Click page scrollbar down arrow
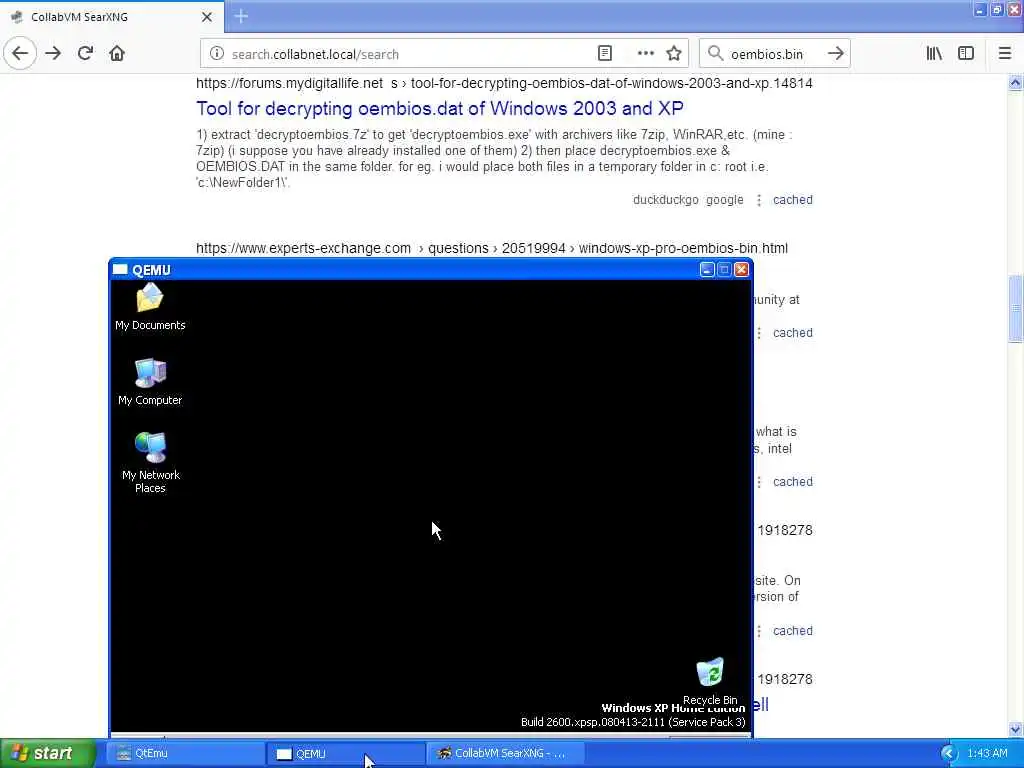1024x768 pixels. tap(1015, 729)
